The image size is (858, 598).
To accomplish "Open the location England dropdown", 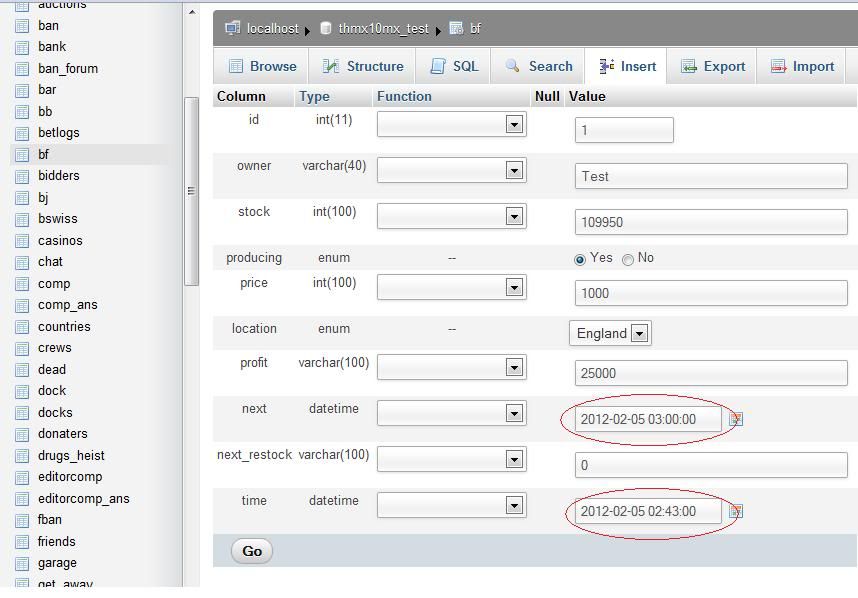I will [x=610, y=333].
